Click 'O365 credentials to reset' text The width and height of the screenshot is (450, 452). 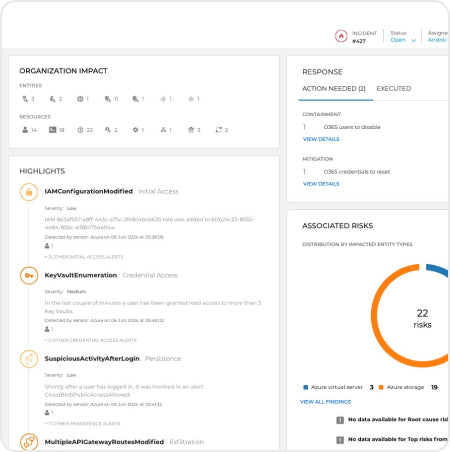(x=357, y=172)
